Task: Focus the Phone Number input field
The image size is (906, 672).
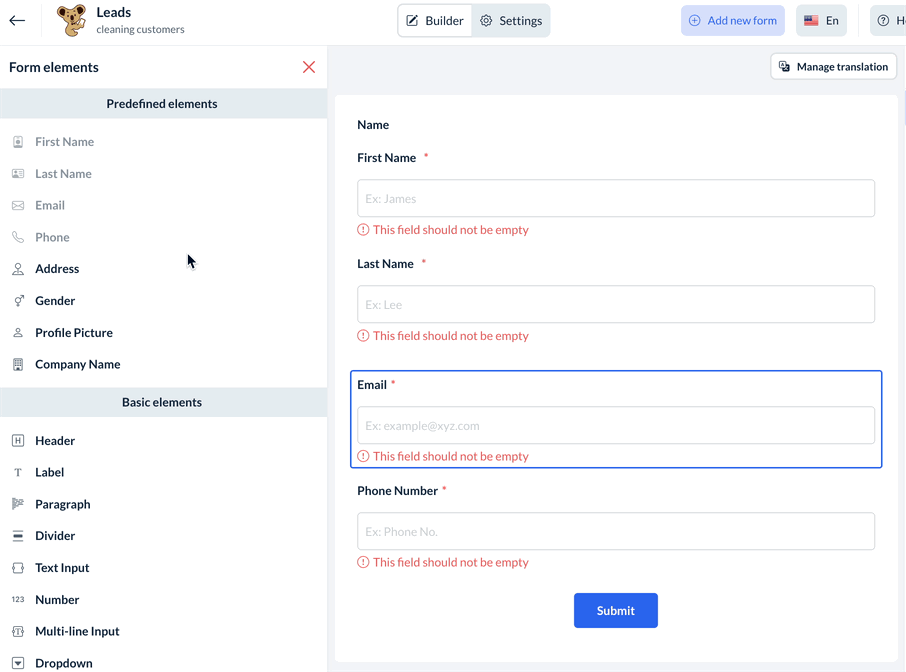Action: [x=616, y=531]
